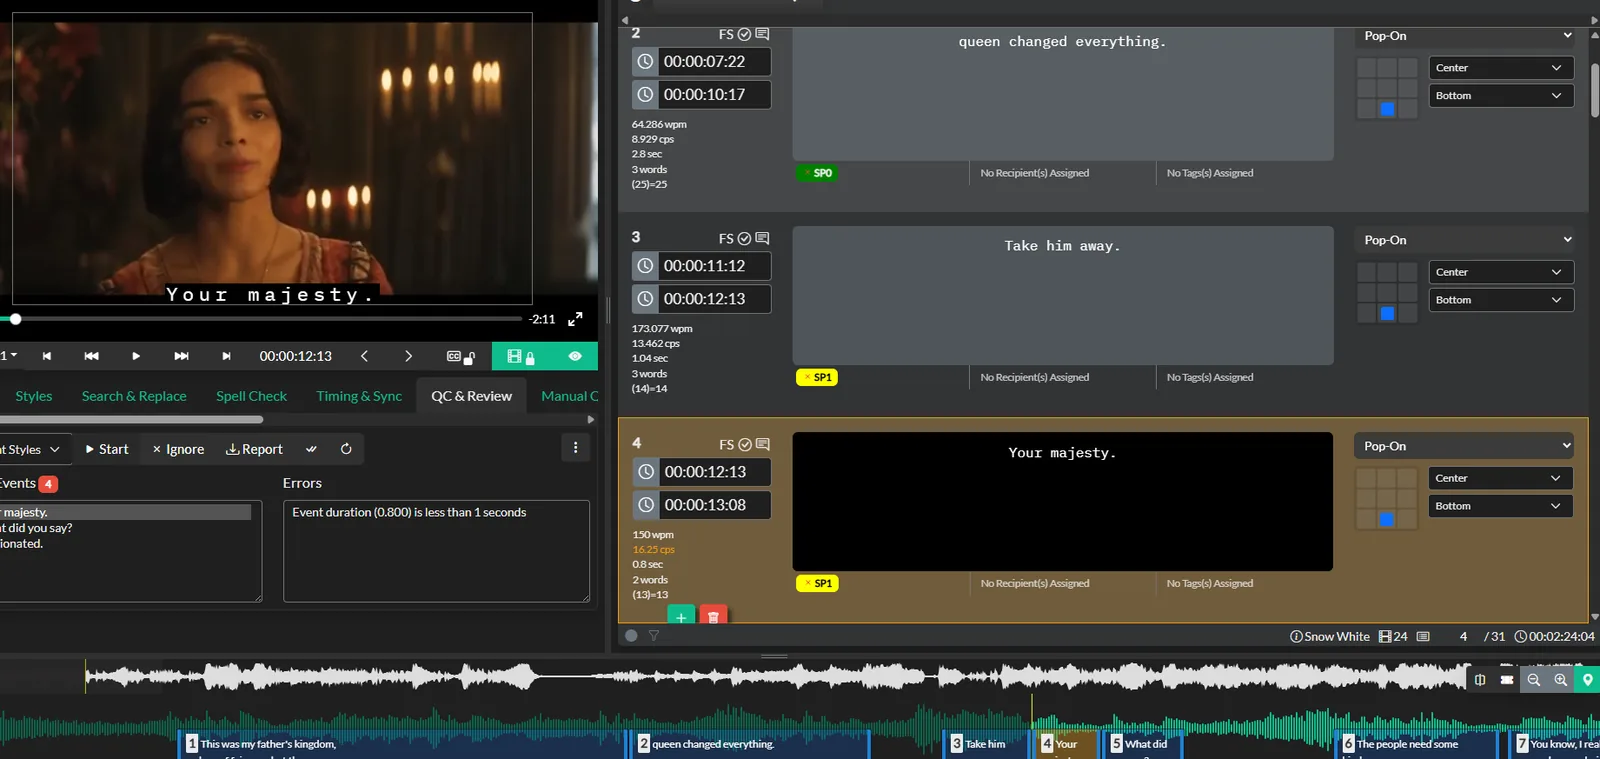
Task: Zoom in the timeline waveform
Action: (x=1561, y=680)
